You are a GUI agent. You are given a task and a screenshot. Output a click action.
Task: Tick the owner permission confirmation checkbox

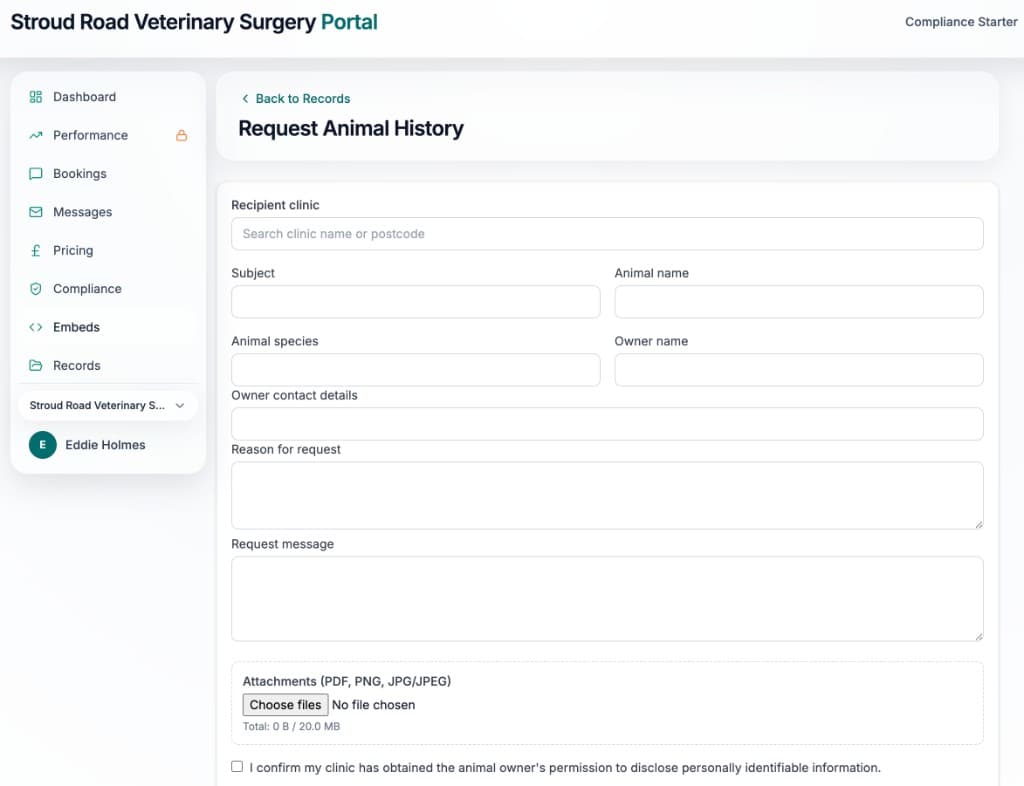coord(237,767)
